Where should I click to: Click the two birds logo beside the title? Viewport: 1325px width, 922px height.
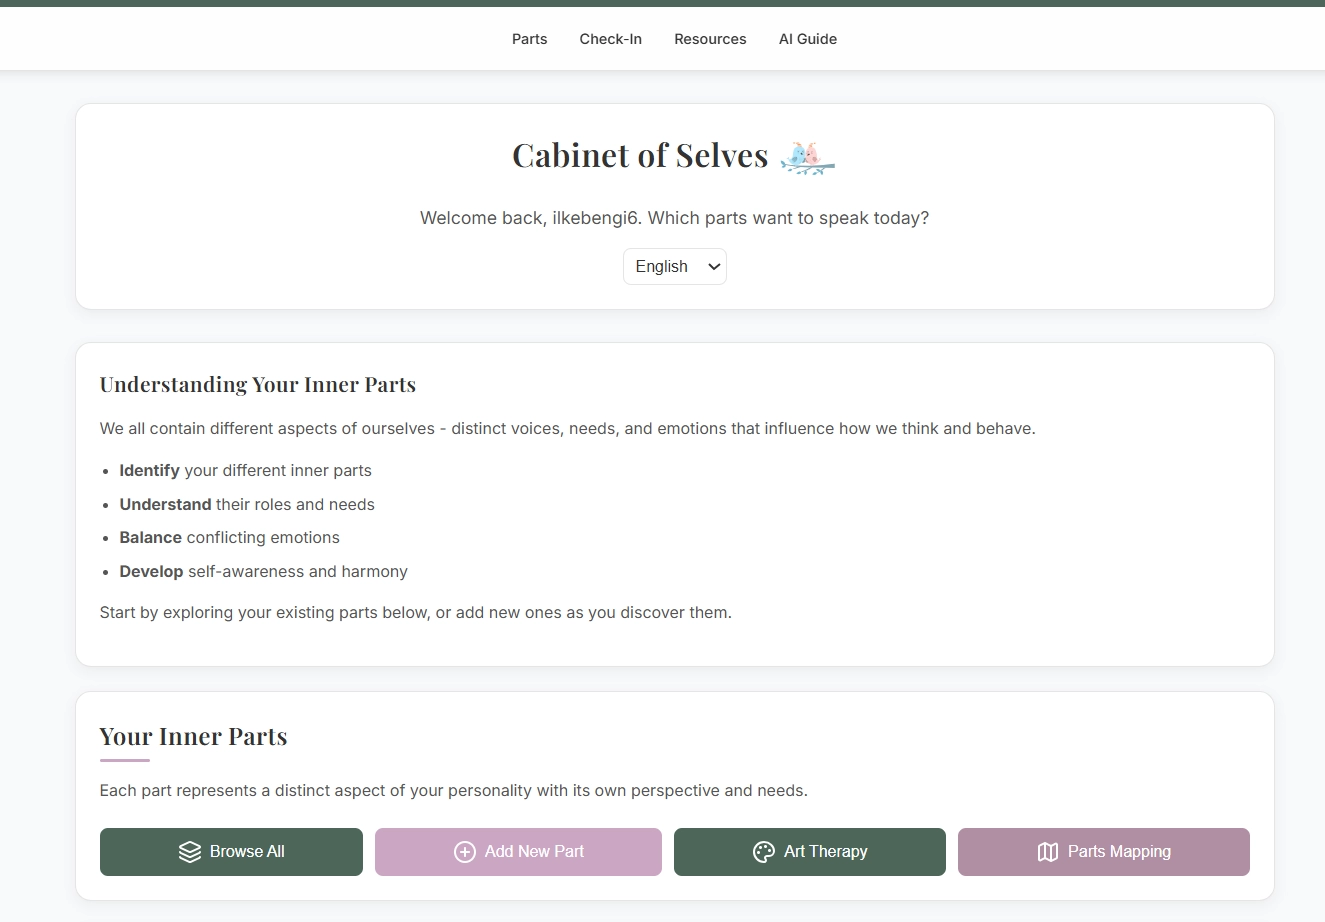pos(808,157)
